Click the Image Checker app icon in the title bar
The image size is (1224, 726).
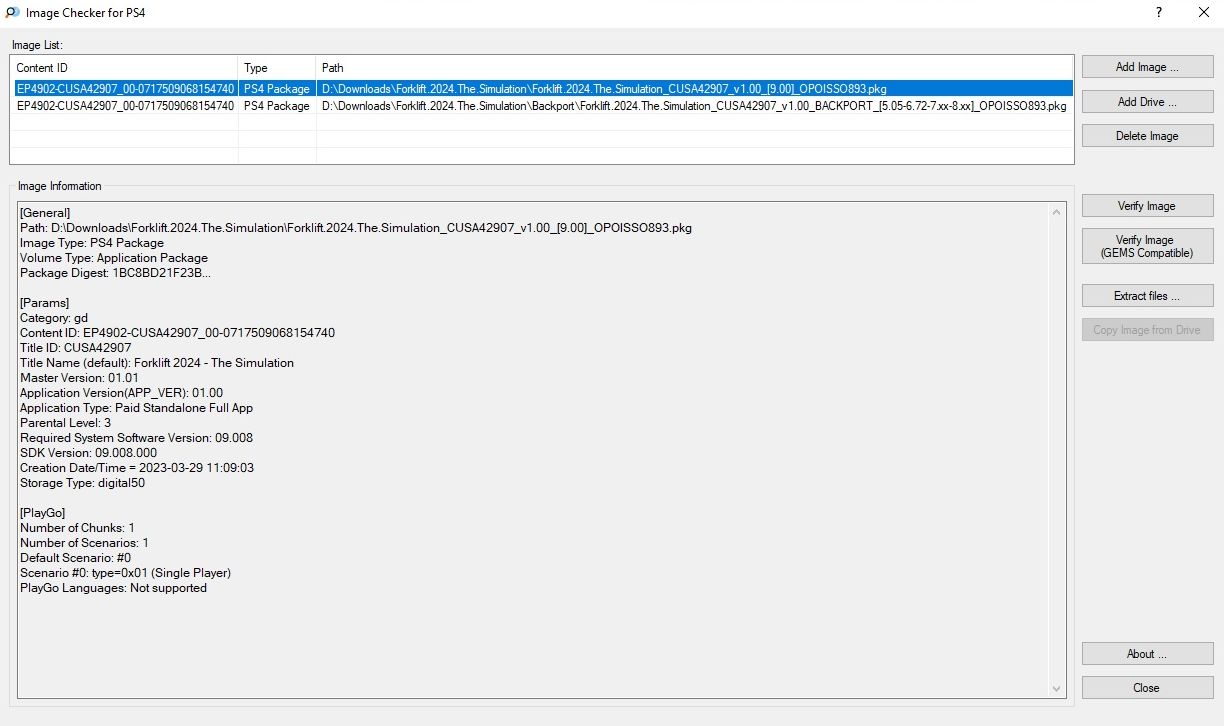point(10,13)
